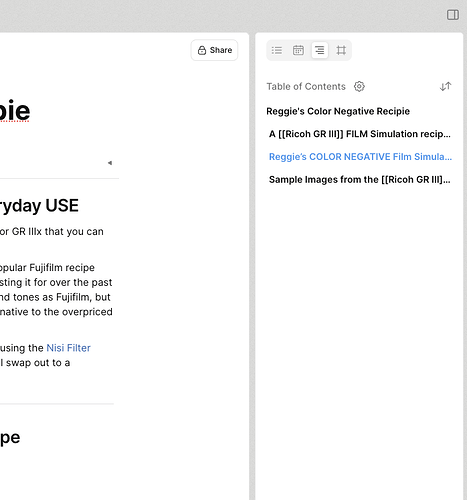Select the table of contents outline tab
Viewport: 467px width, 500px height.
point(320,50)
